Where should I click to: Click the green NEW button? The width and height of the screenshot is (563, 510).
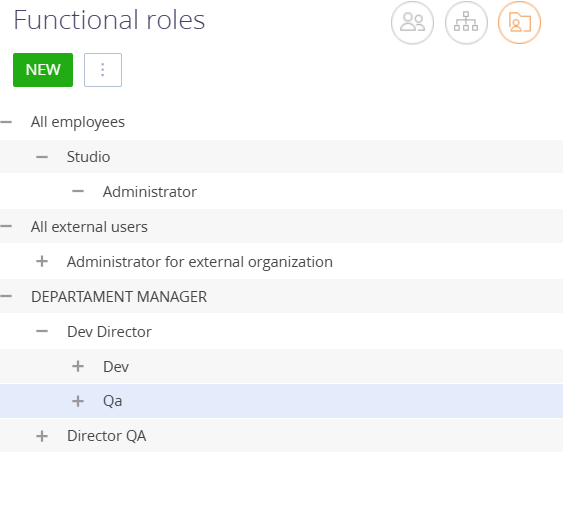pyautogui.click(x=43, y=70)
